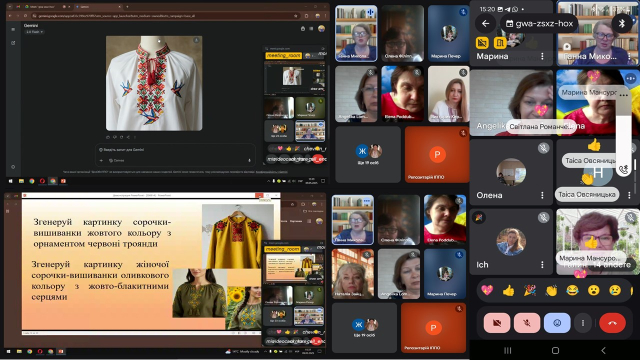Send the sparkling heart reaction

click(x=487, y=290)
